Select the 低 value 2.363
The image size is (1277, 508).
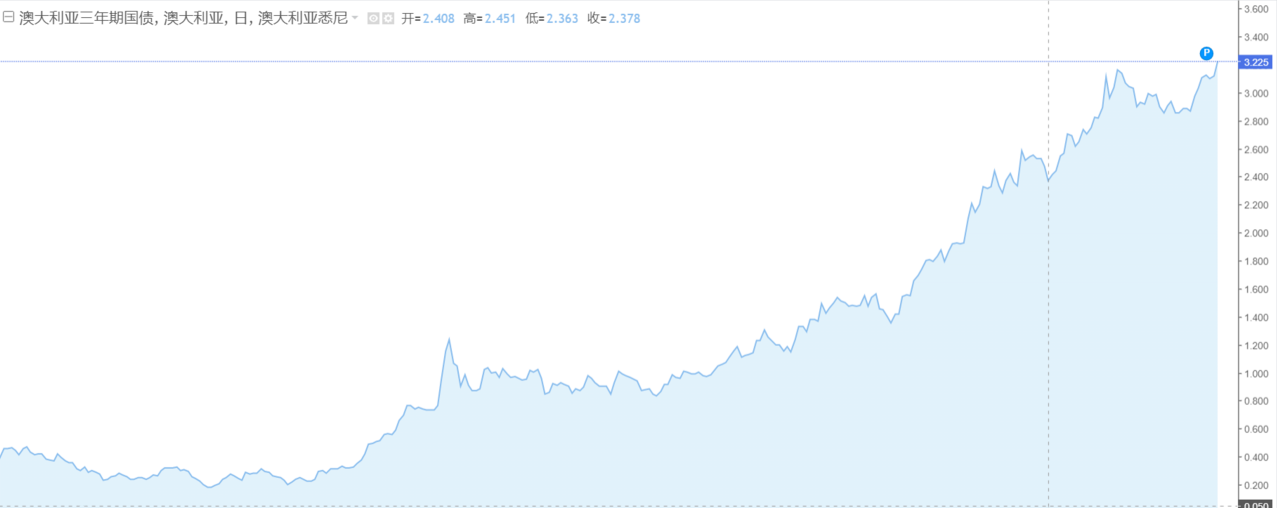(x=562, y=19)
